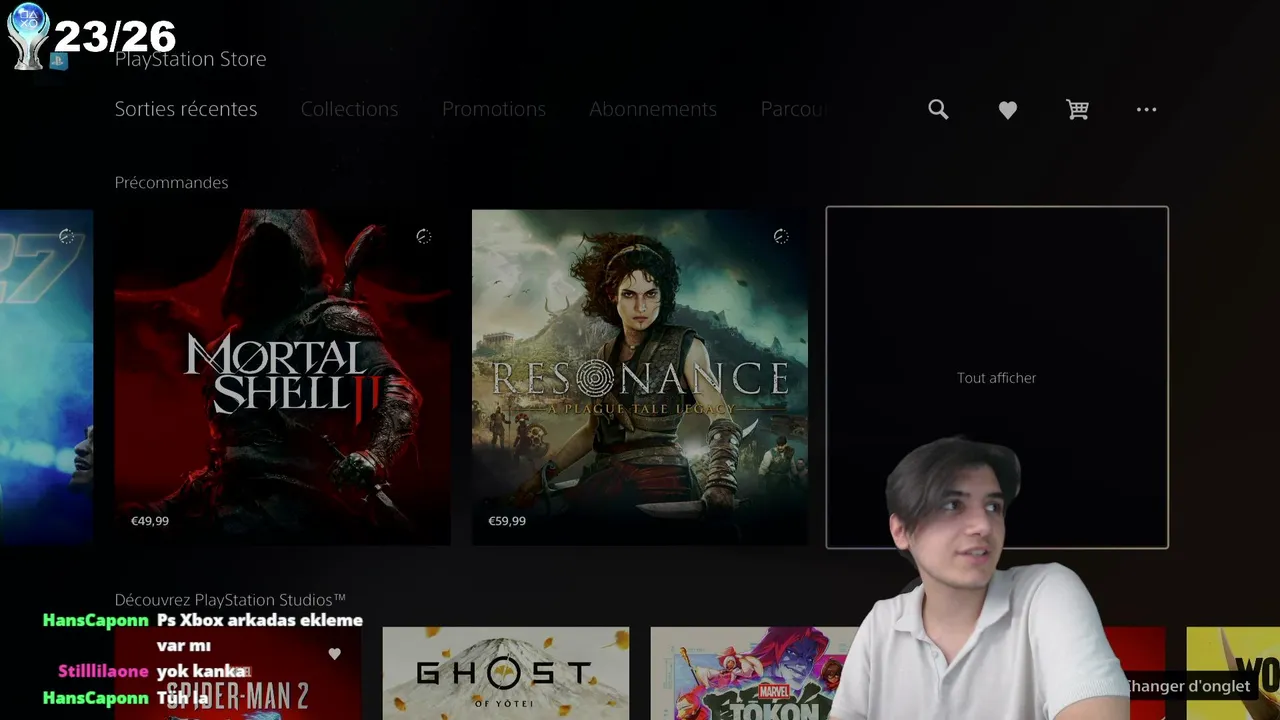Open Resonance: A Plague Tale Legacy cover

point(640,377)
